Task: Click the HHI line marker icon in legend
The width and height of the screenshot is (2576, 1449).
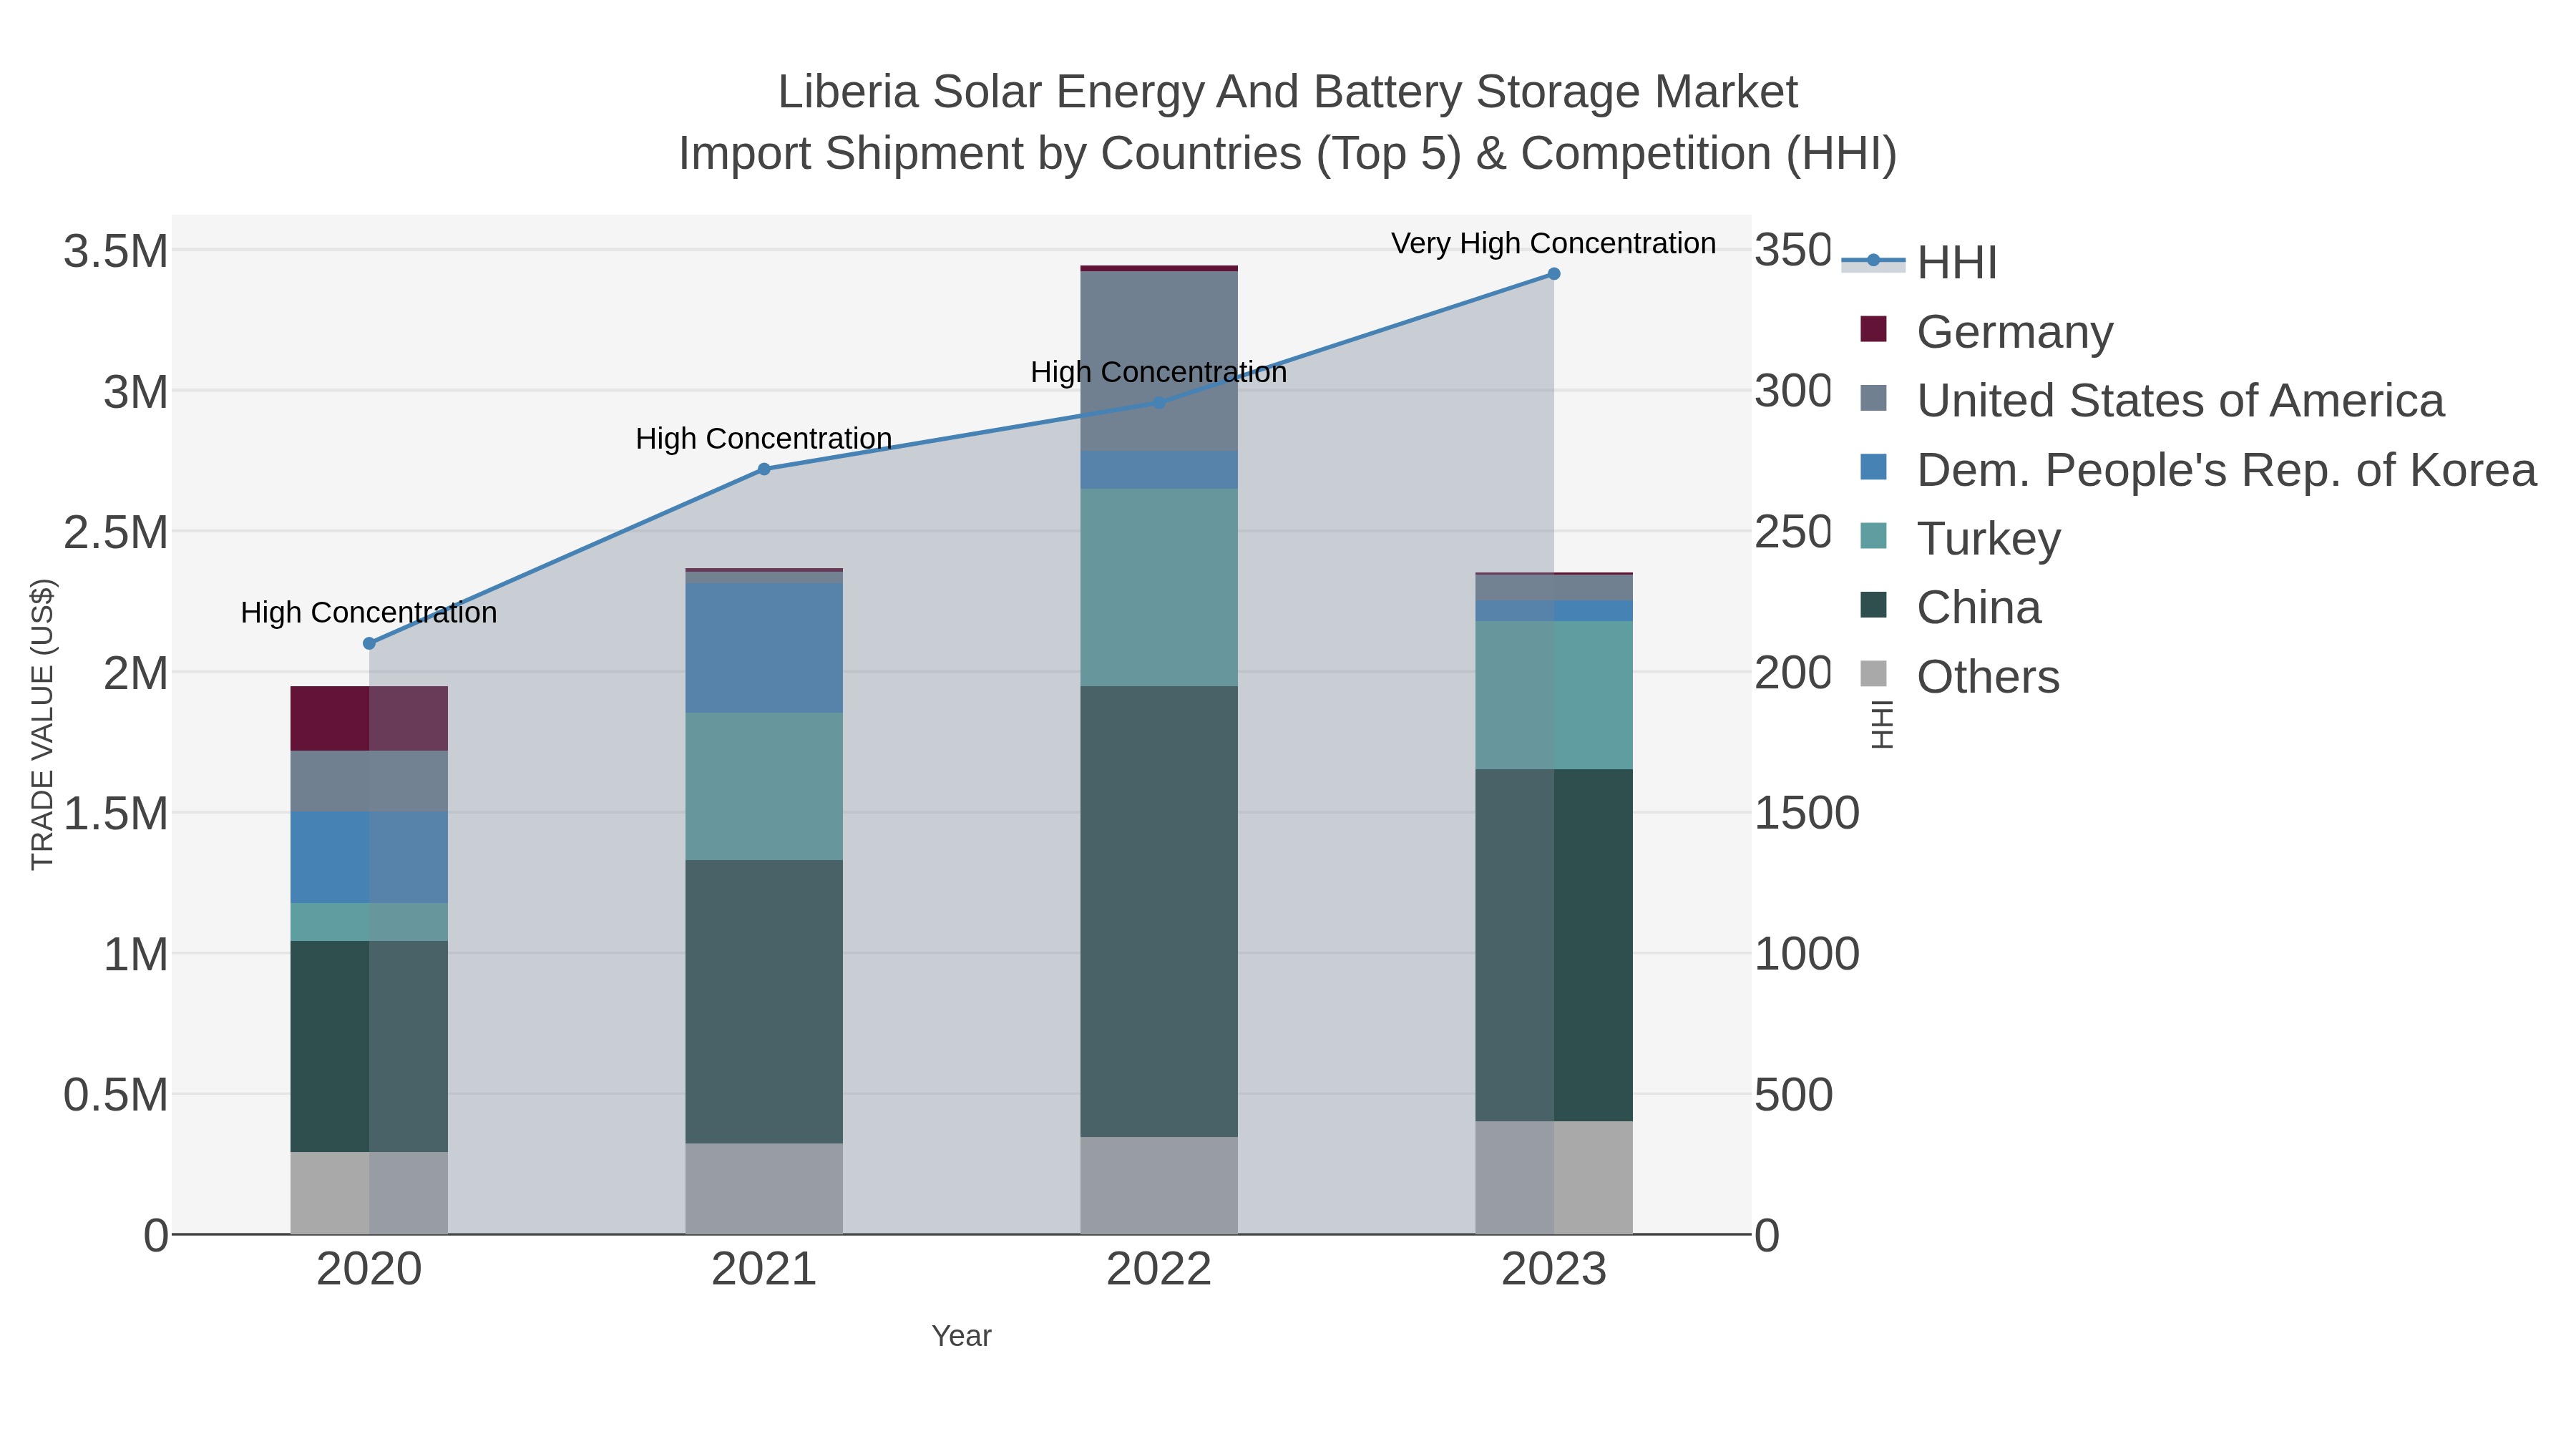Action: pos(1873,261)
